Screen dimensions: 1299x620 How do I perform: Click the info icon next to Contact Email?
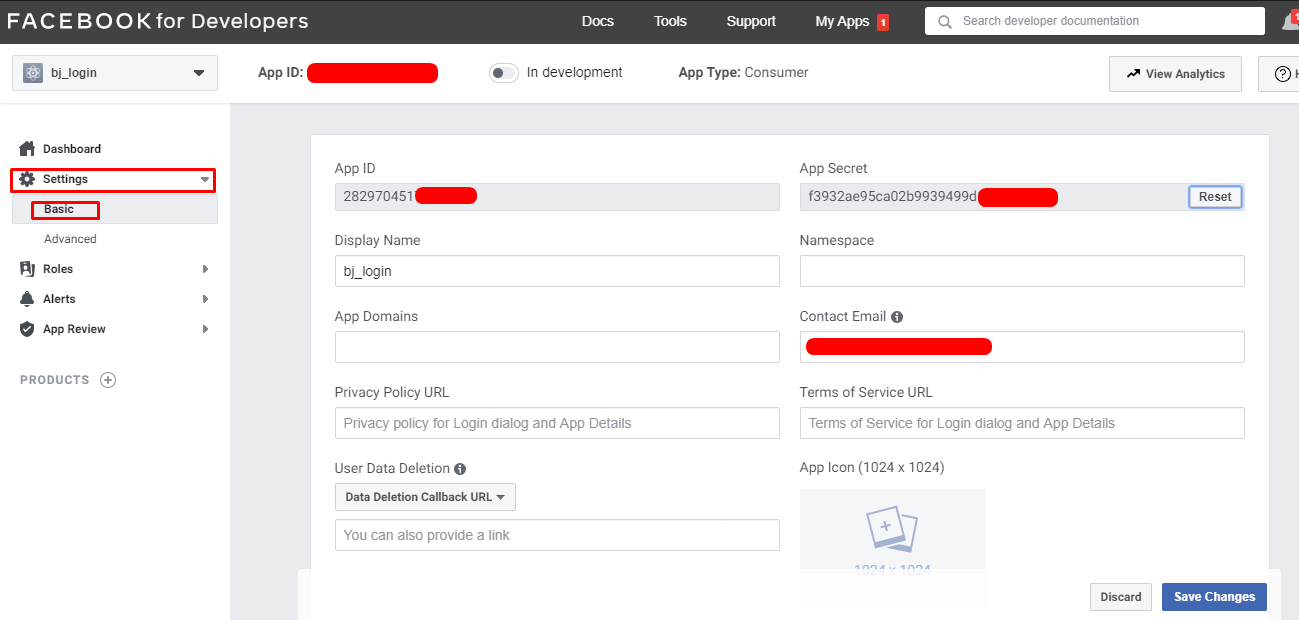click(x=897, y=316)
